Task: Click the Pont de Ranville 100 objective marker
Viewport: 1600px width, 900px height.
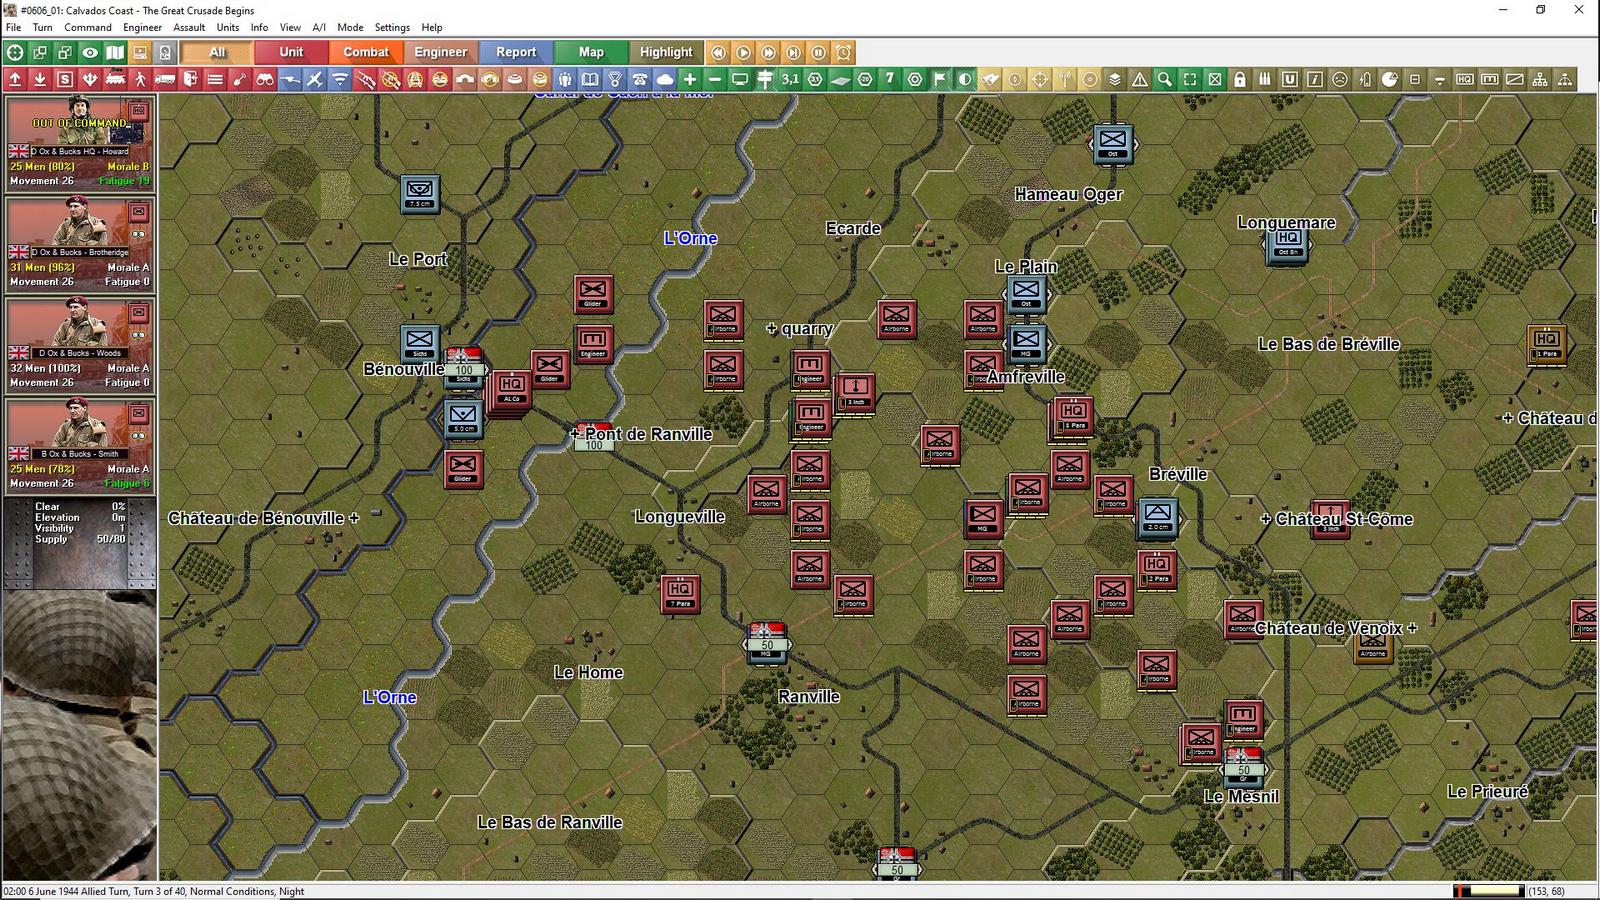Action: pos(594,437)
